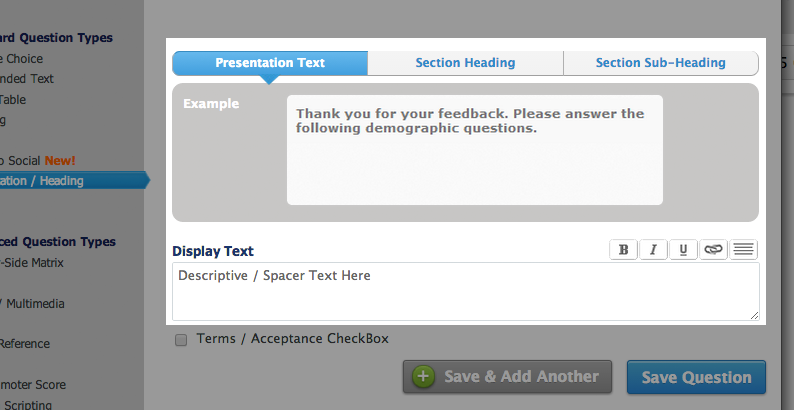Toggle italic formatting for Display Text
The width and height of the screenshot is (794, 410).
653,250
